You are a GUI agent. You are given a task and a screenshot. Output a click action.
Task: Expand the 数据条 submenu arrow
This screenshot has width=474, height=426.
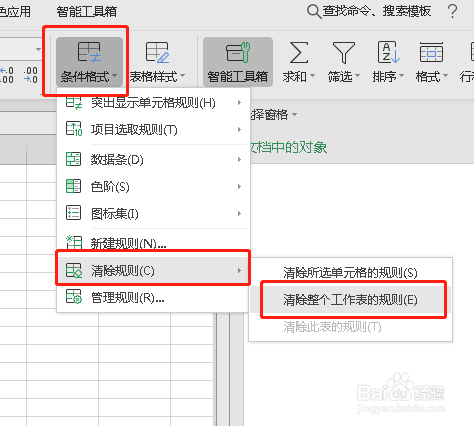point(239,160)
